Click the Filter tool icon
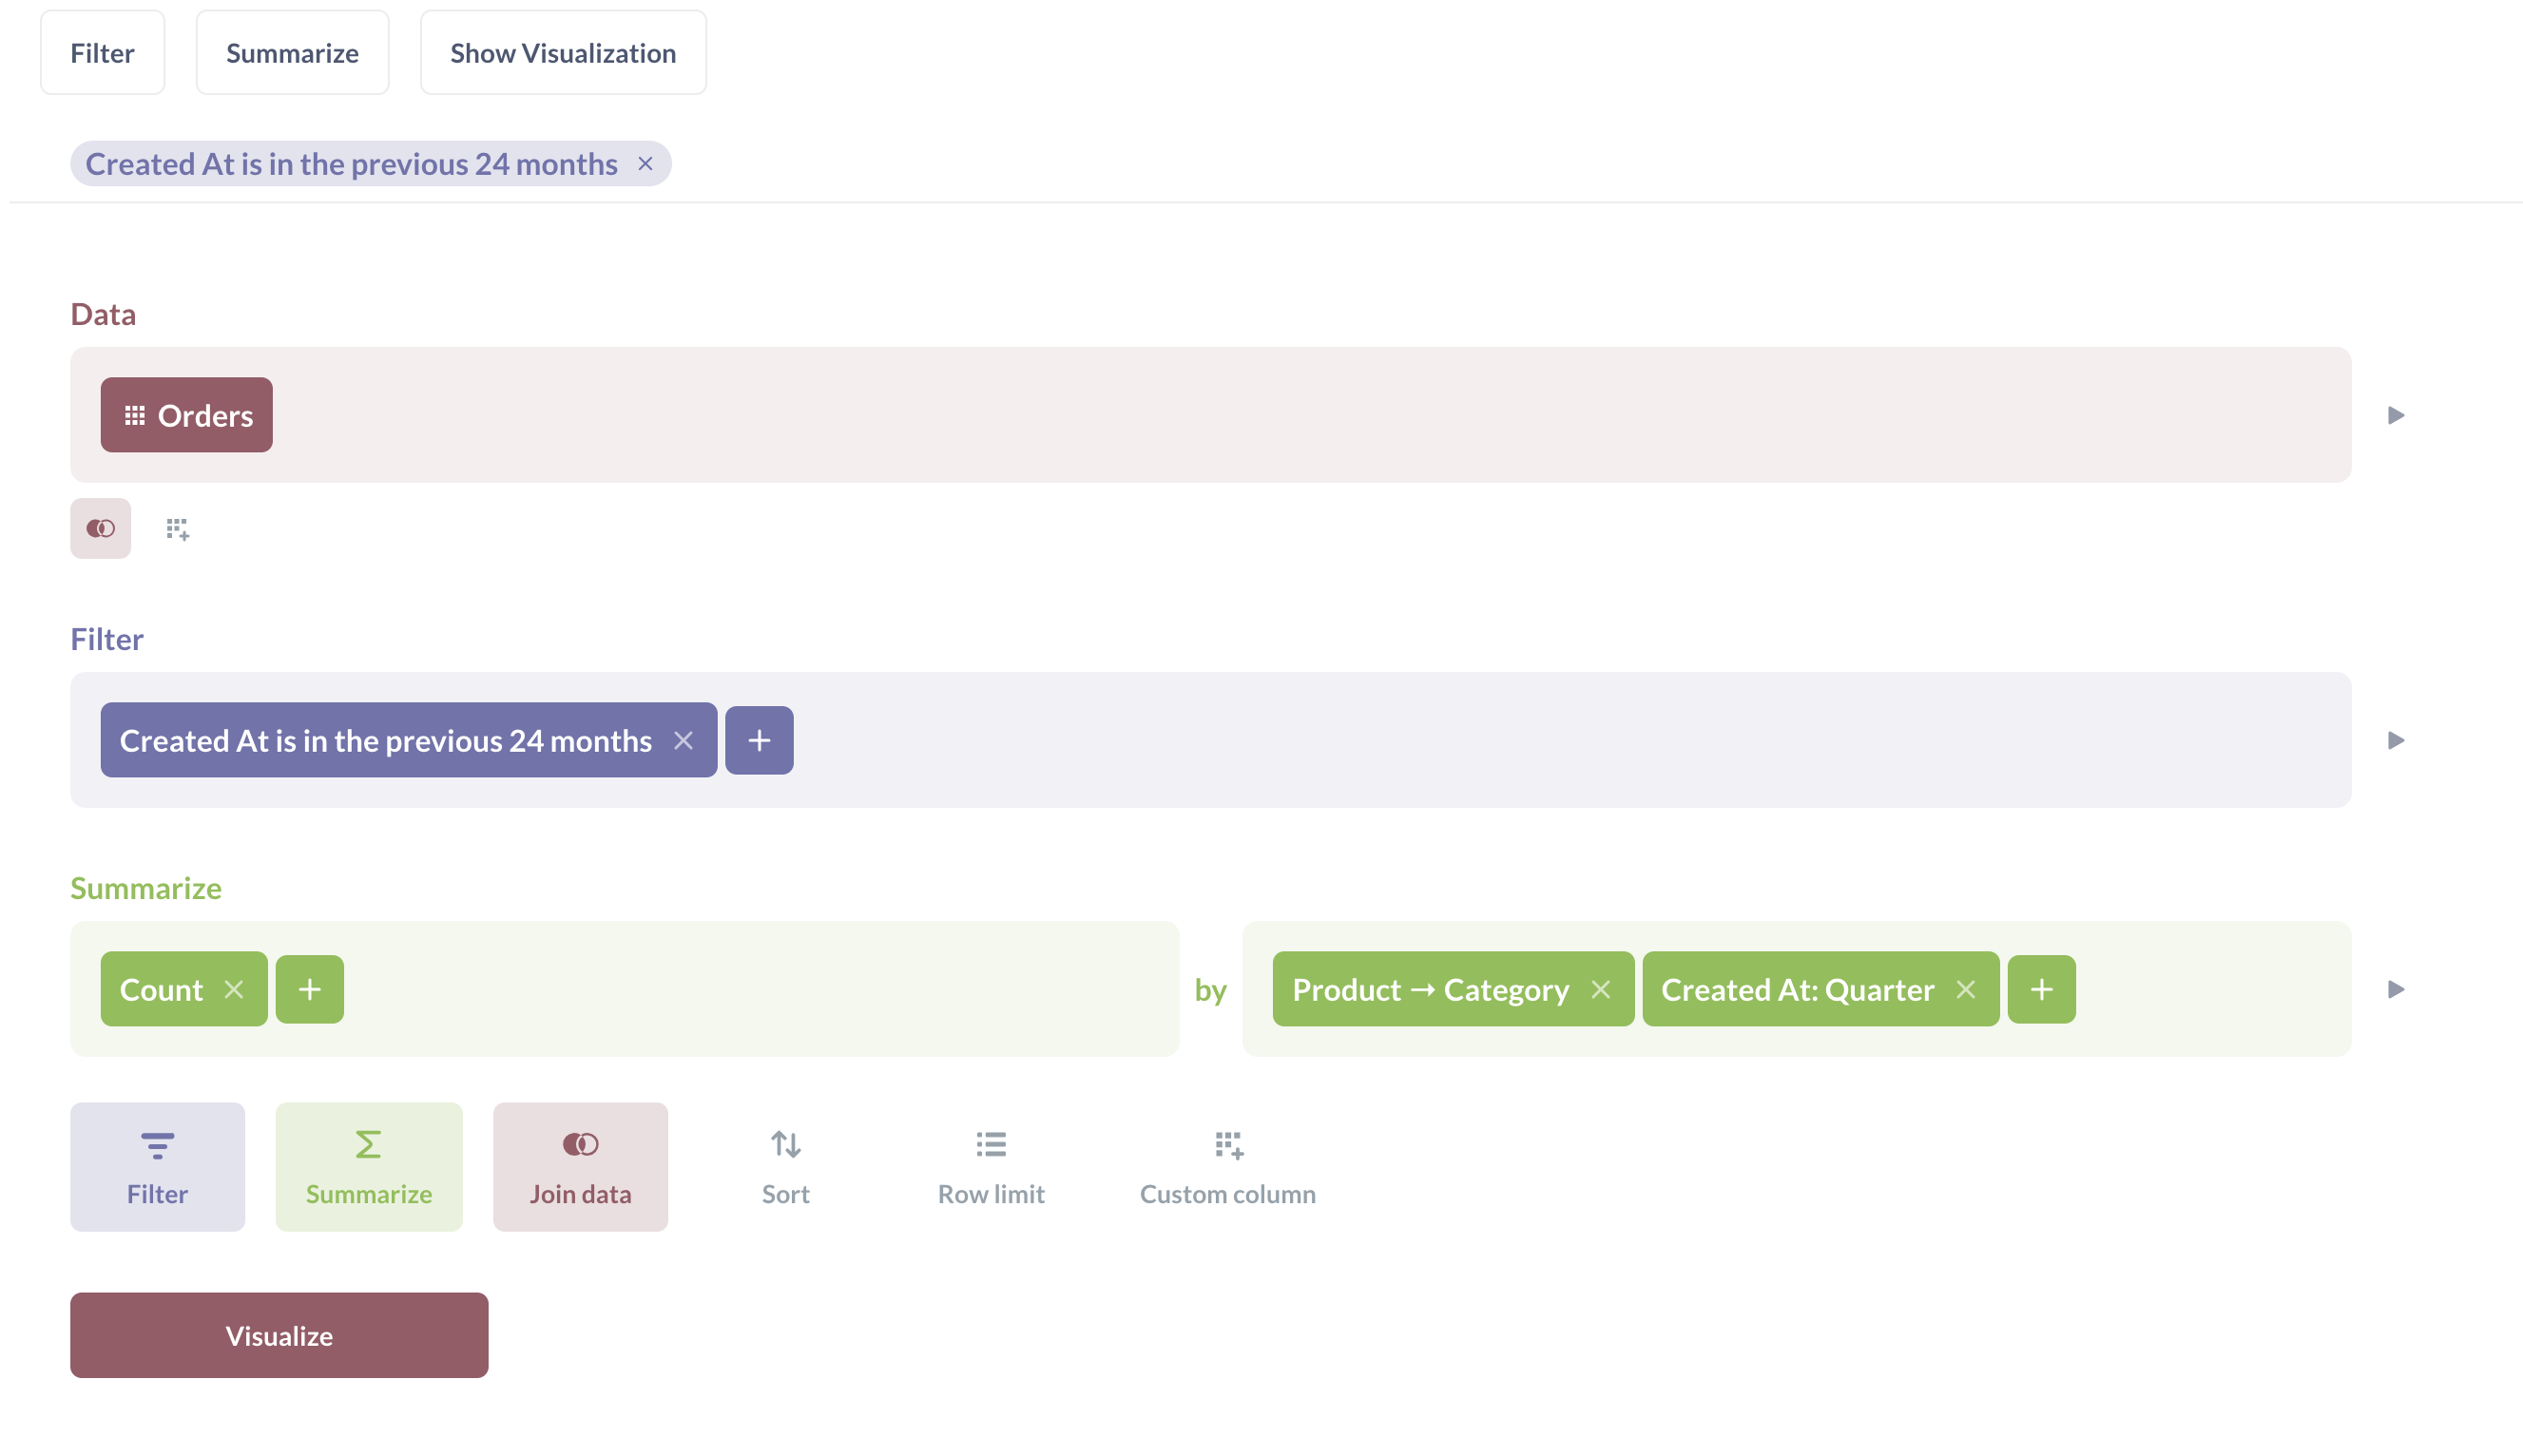The image size is (2523, 1456). [x=156, y=1165]
